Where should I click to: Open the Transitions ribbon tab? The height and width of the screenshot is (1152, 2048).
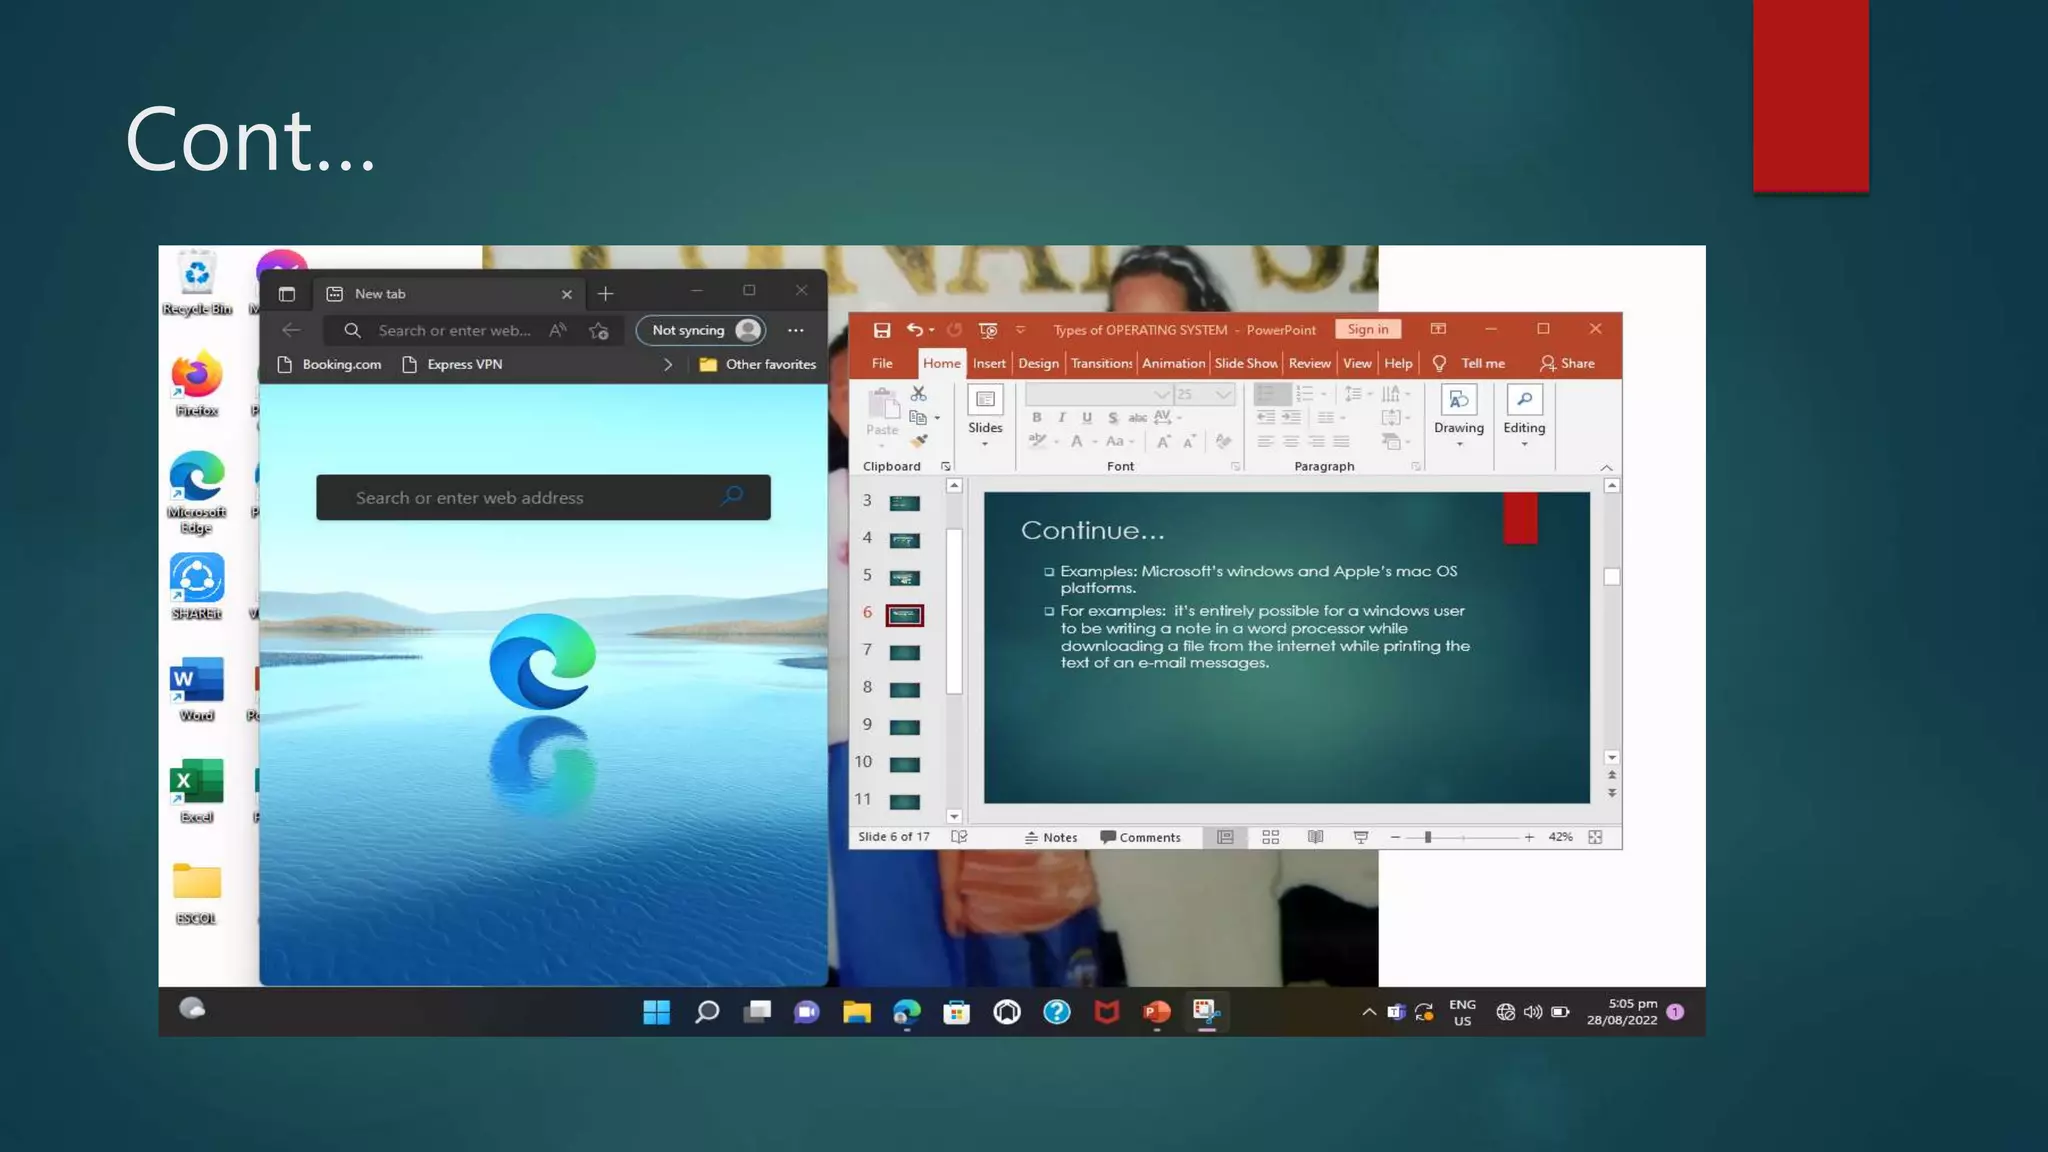pyautogui.click(x=1101, y=363)
